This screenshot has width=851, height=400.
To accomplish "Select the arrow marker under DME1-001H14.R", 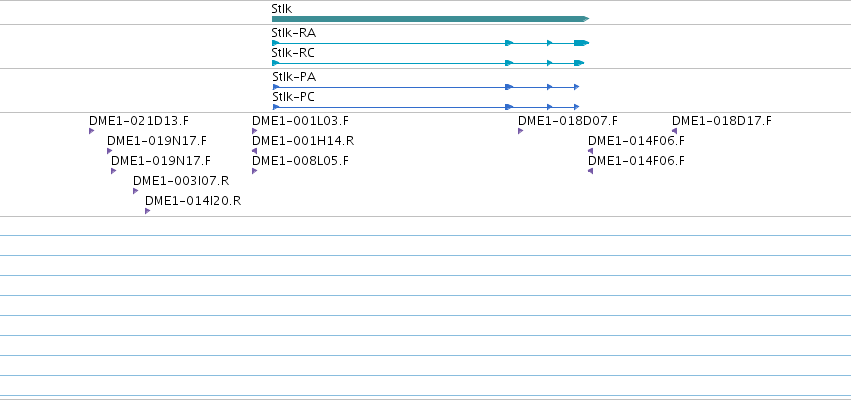I will (255, 151).
